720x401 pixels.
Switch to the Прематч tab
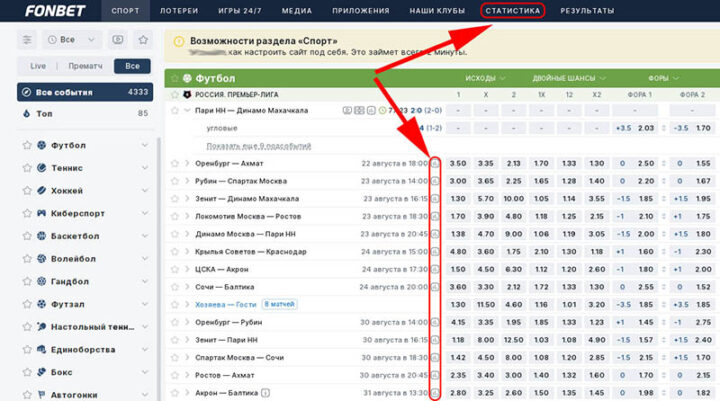85,66
